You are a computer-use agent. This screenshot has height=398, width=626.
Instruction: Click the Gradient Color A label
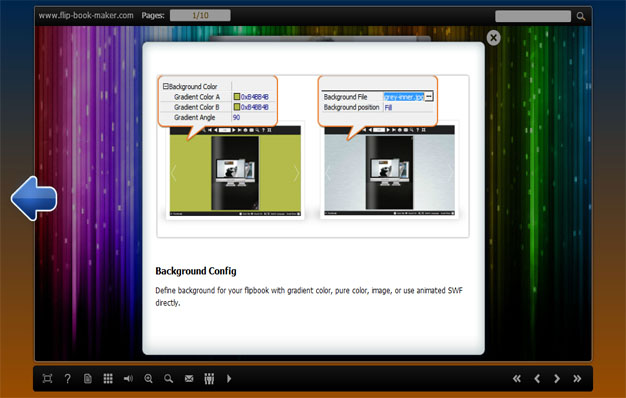click(x=197, y=97)
